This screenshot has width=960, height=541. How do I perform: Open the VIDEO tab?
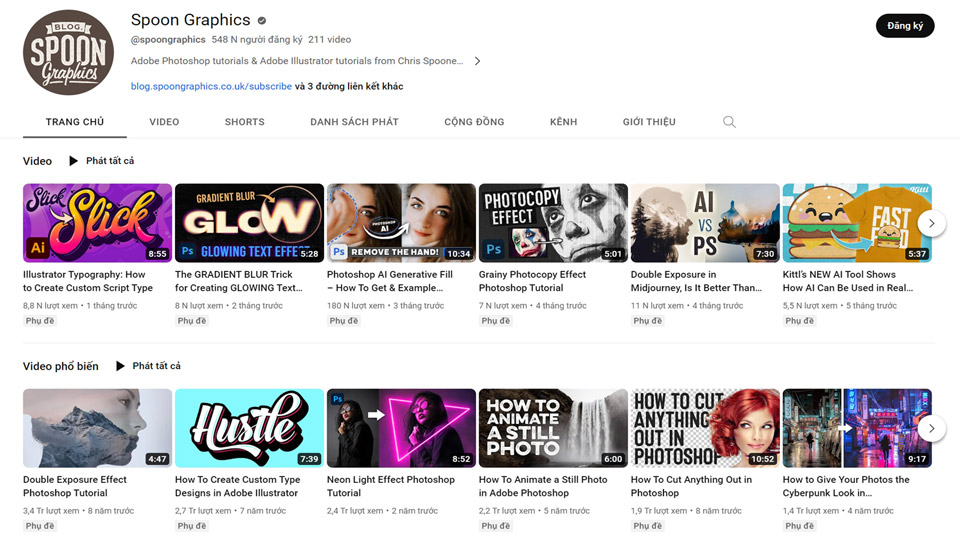pyautogui.click(x=164, y=122)
